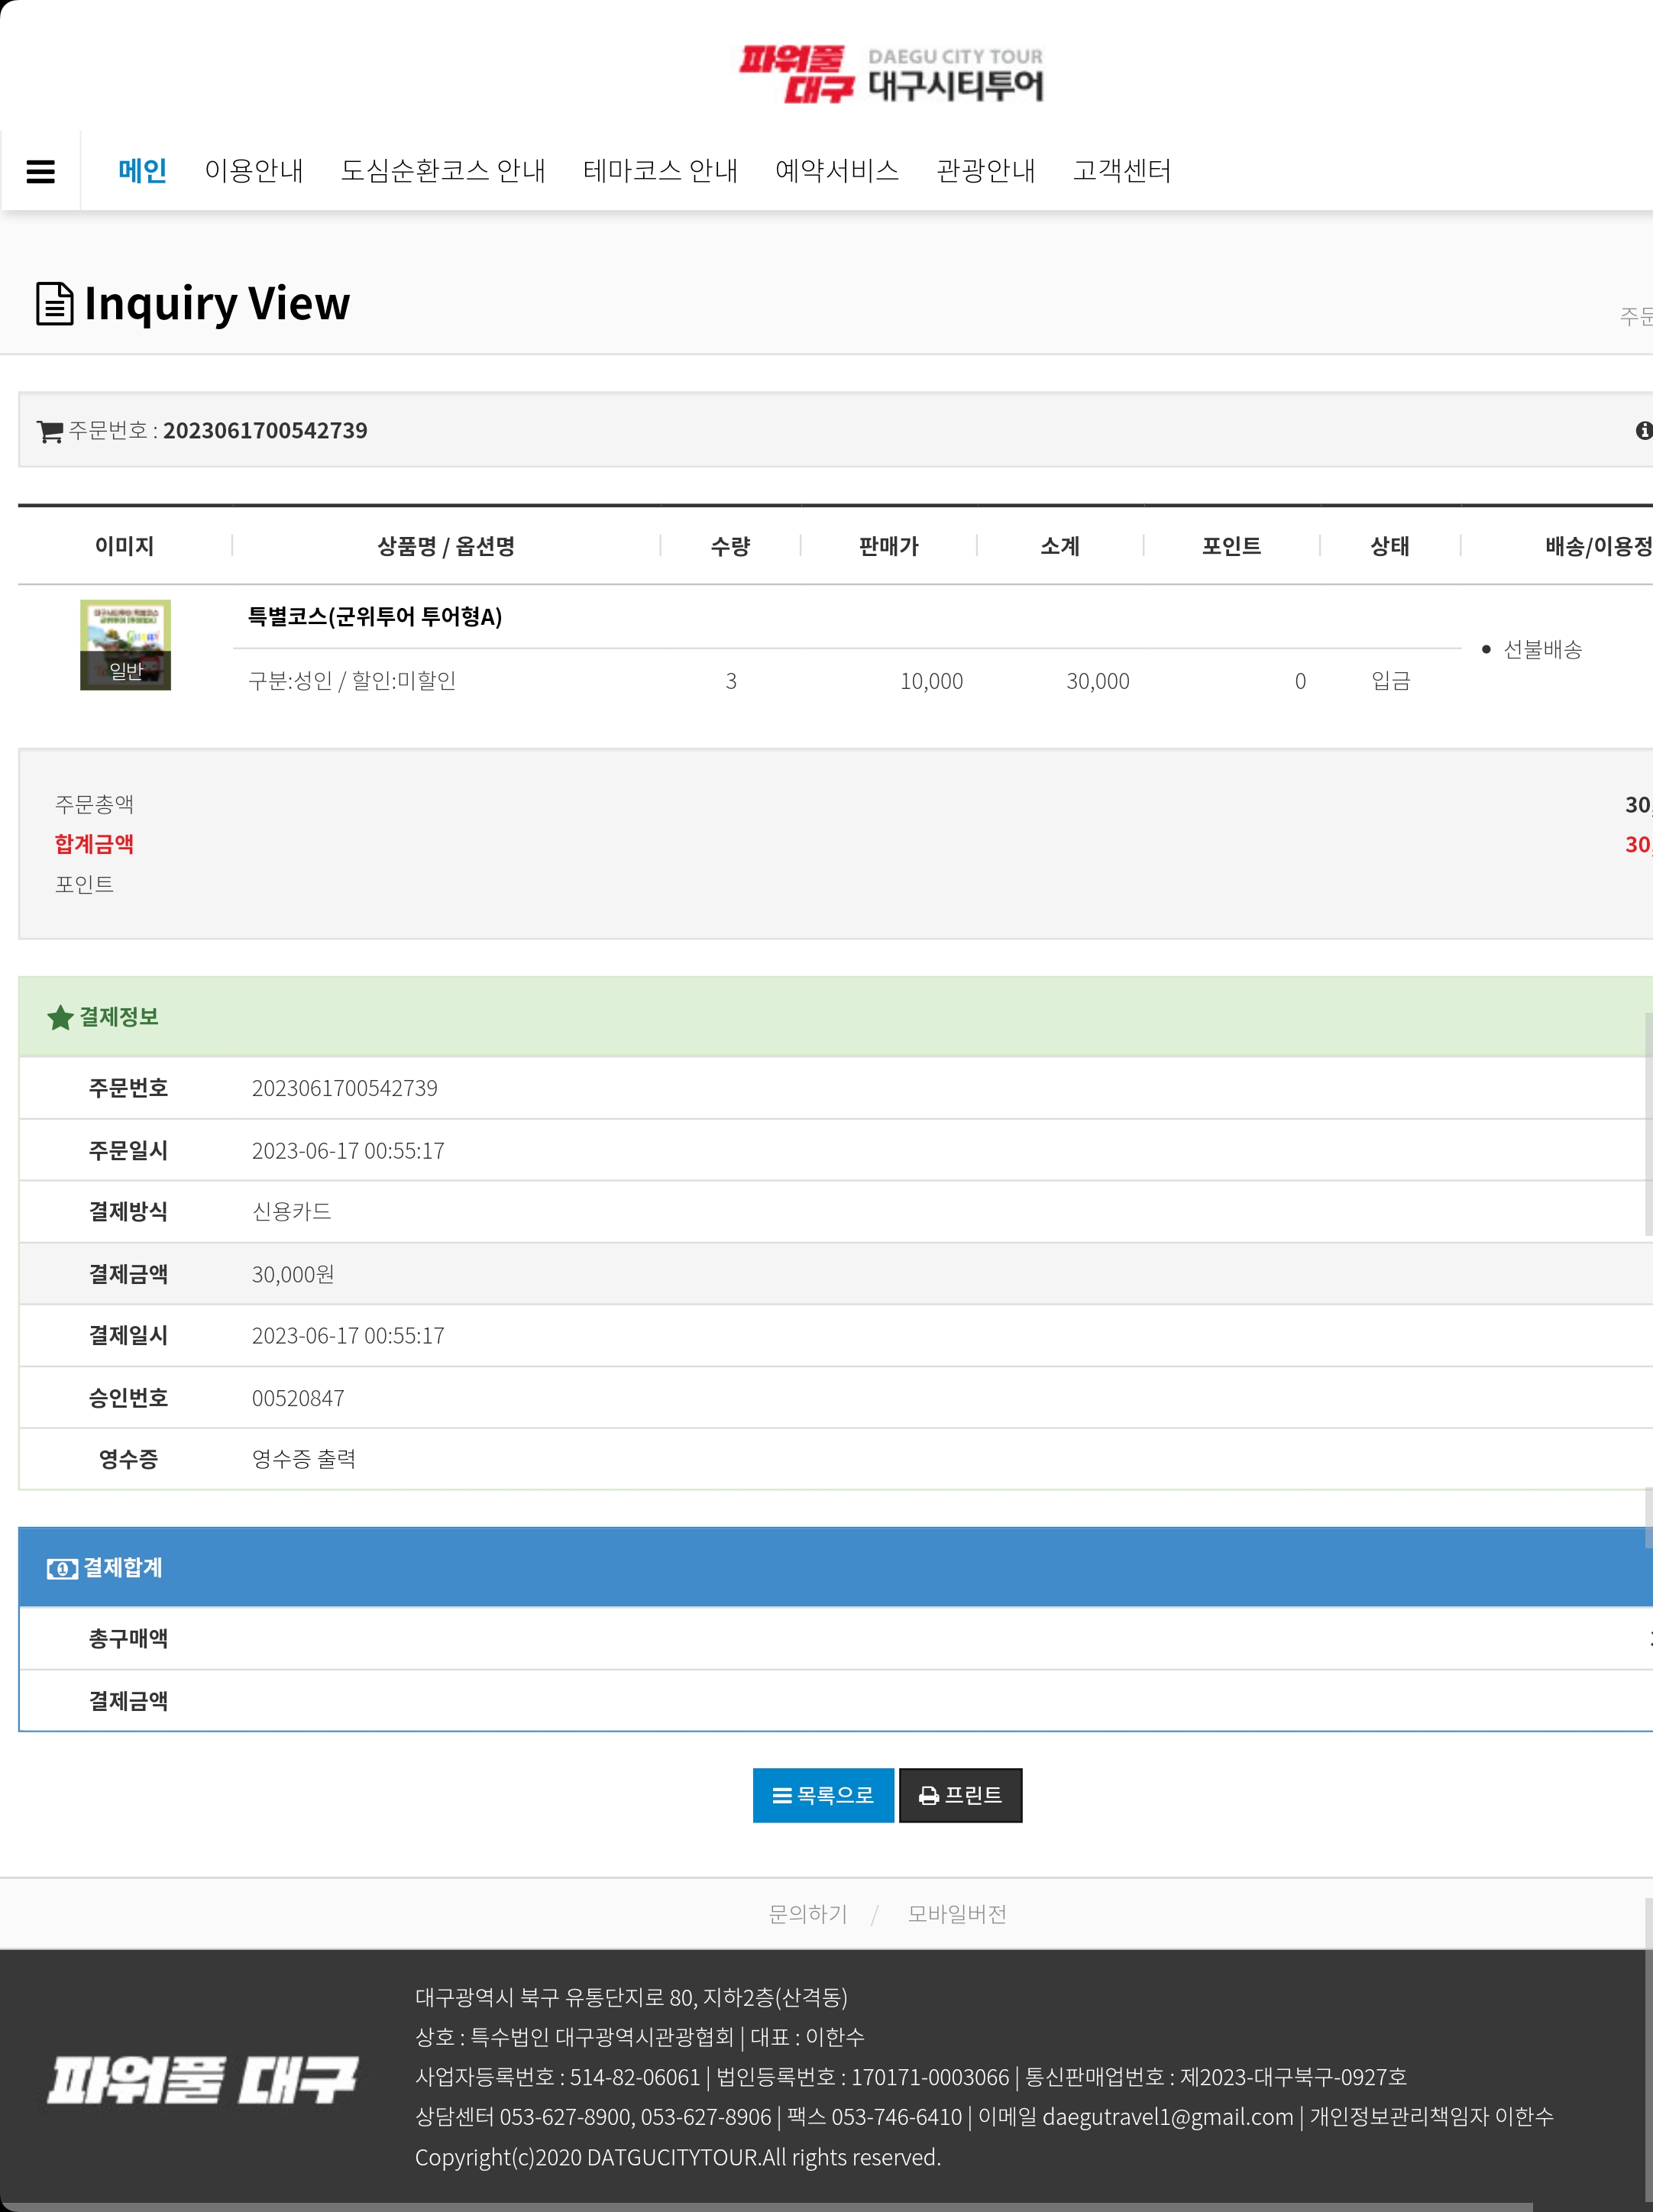Click the green star icon in 결제정보
Image resolution: width=1653 pixels, height=2212 pixels.
[60, 1018]
